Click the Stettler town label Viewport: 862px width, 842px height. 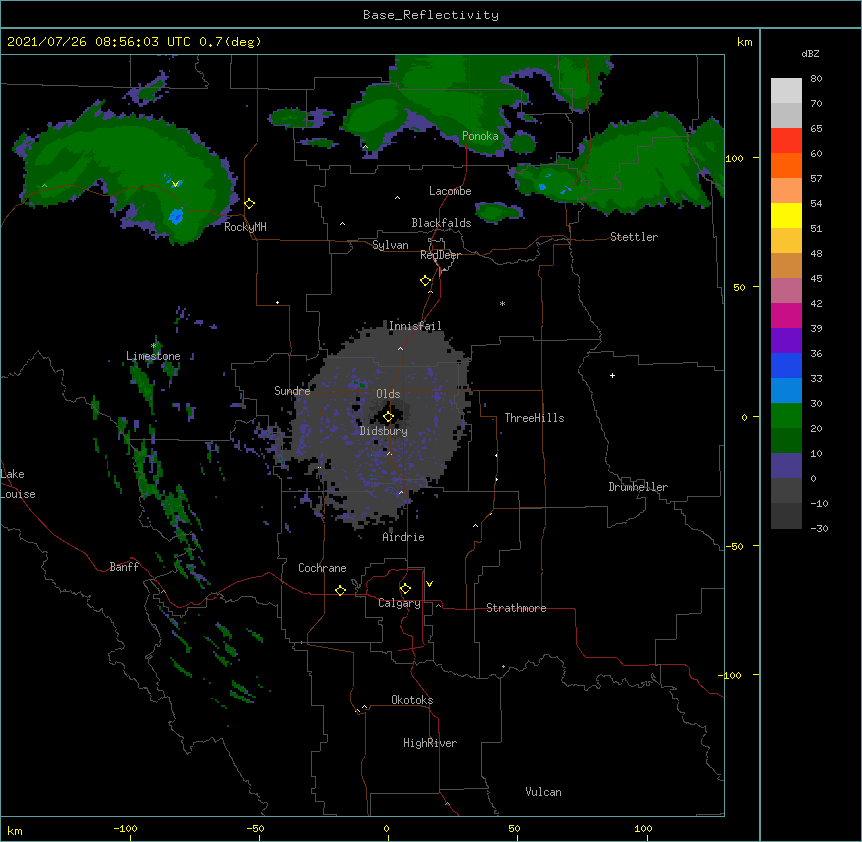634,237
